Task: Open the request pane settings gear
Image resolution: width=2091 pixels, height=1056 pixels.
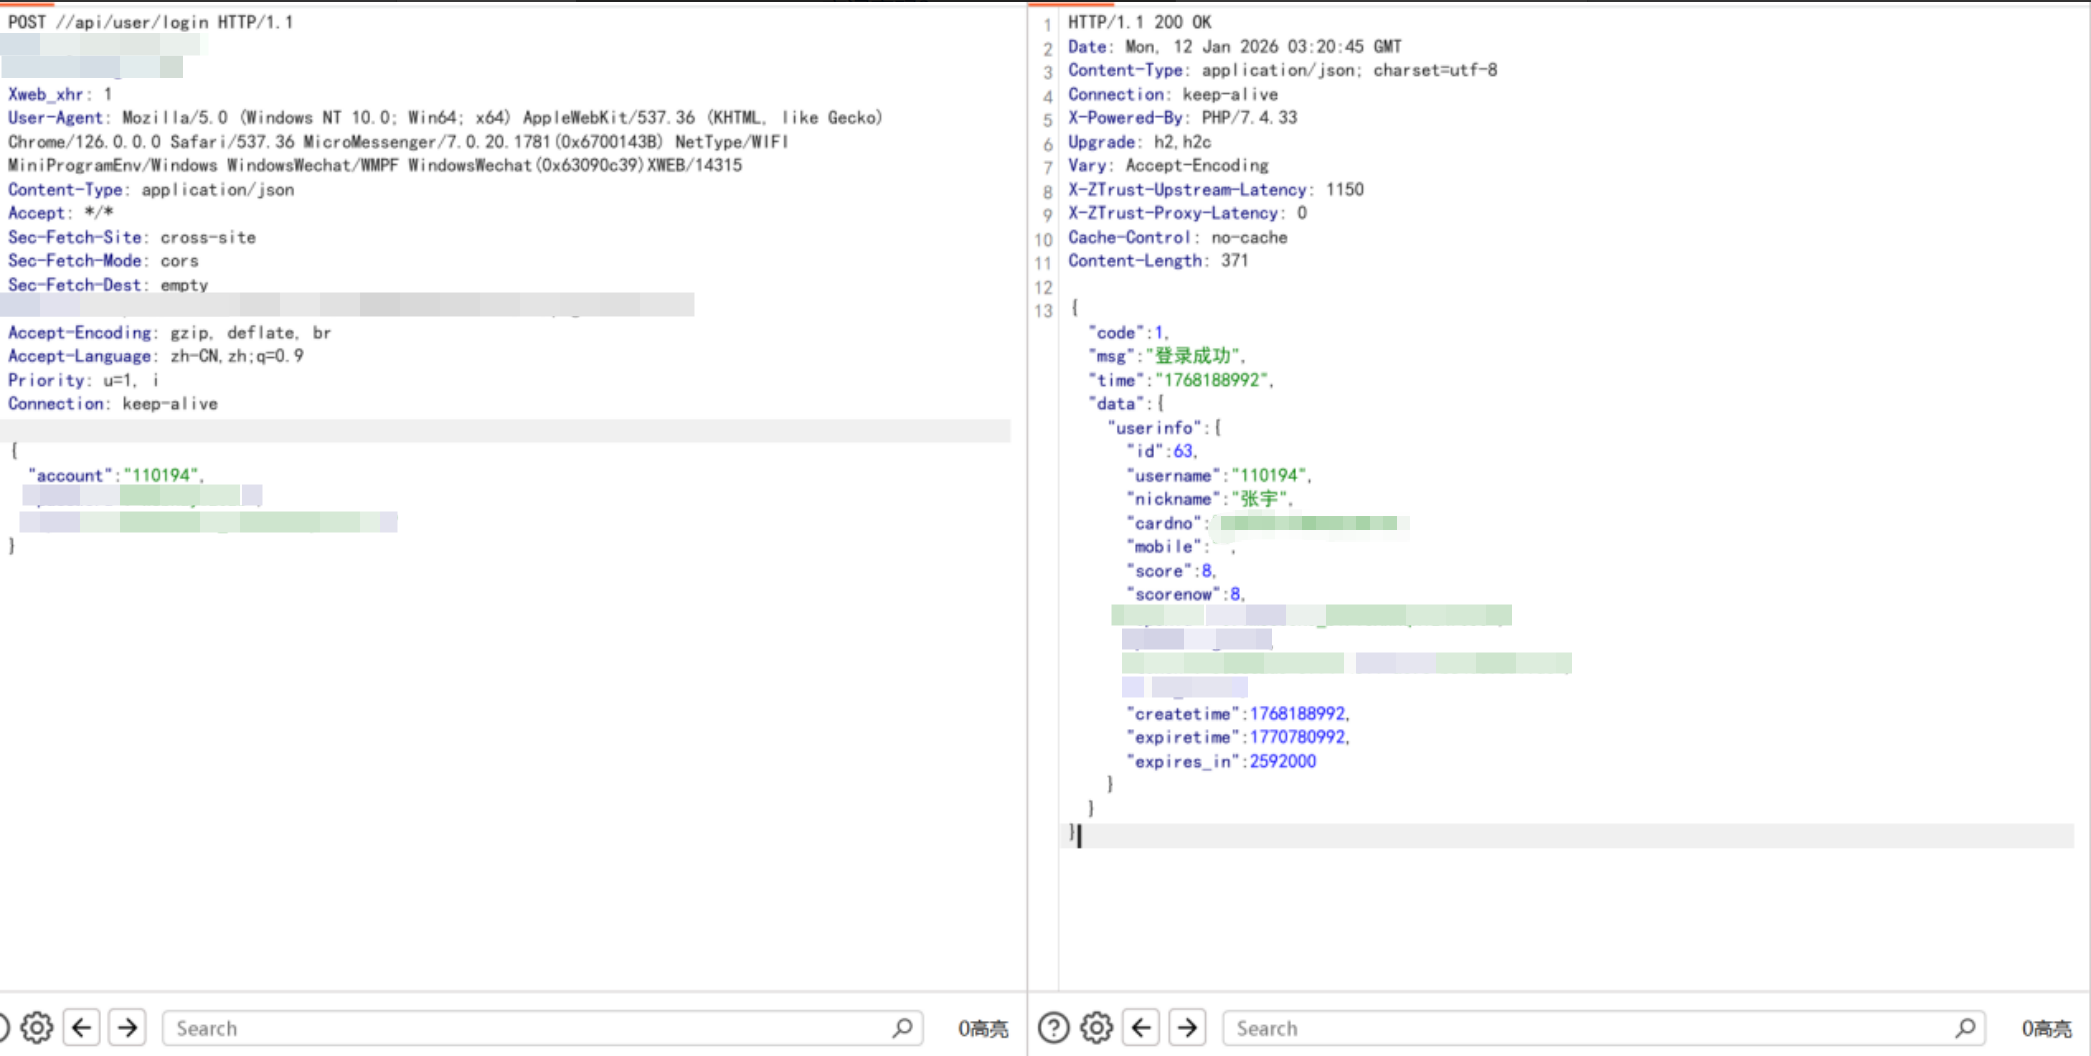Action: [x=37, y=1028]
